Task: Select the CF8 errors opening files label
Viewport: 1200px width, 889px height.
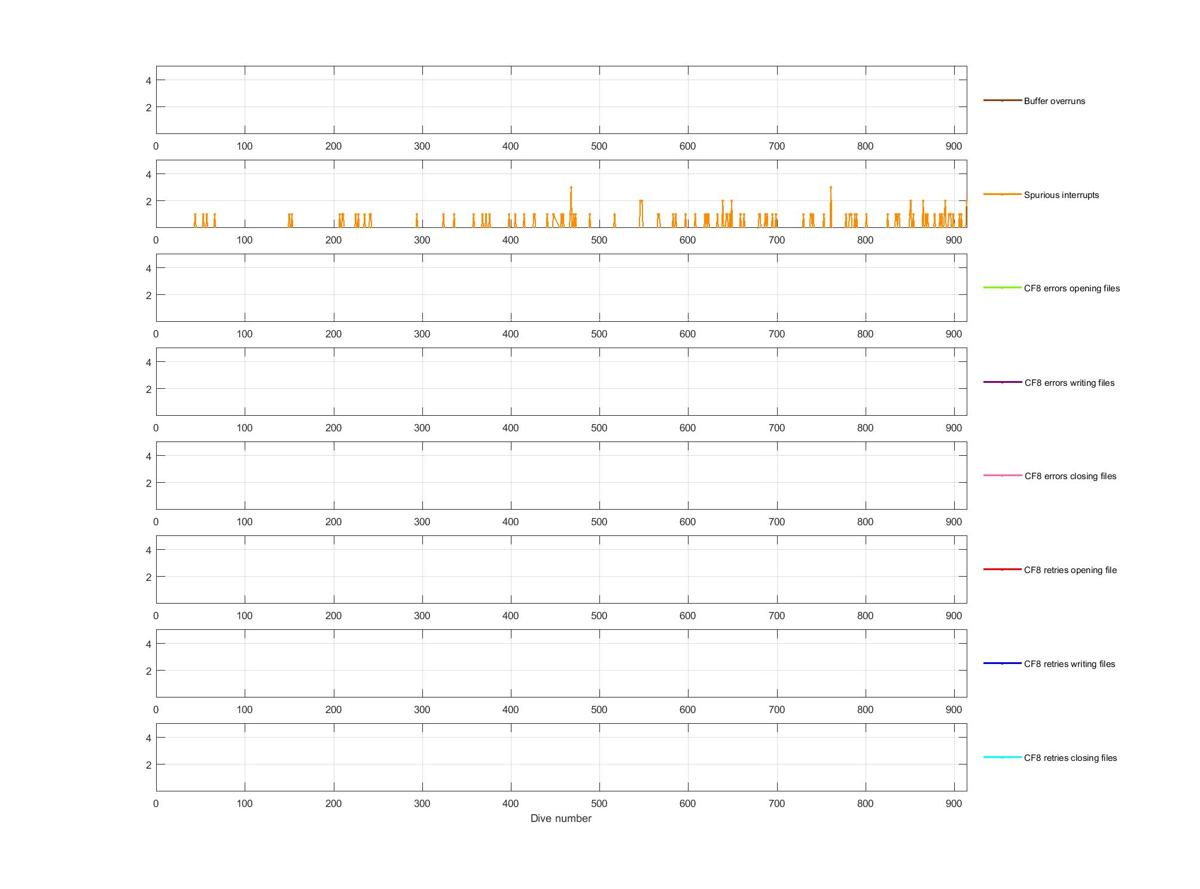Action: [x=1072, y=288]
